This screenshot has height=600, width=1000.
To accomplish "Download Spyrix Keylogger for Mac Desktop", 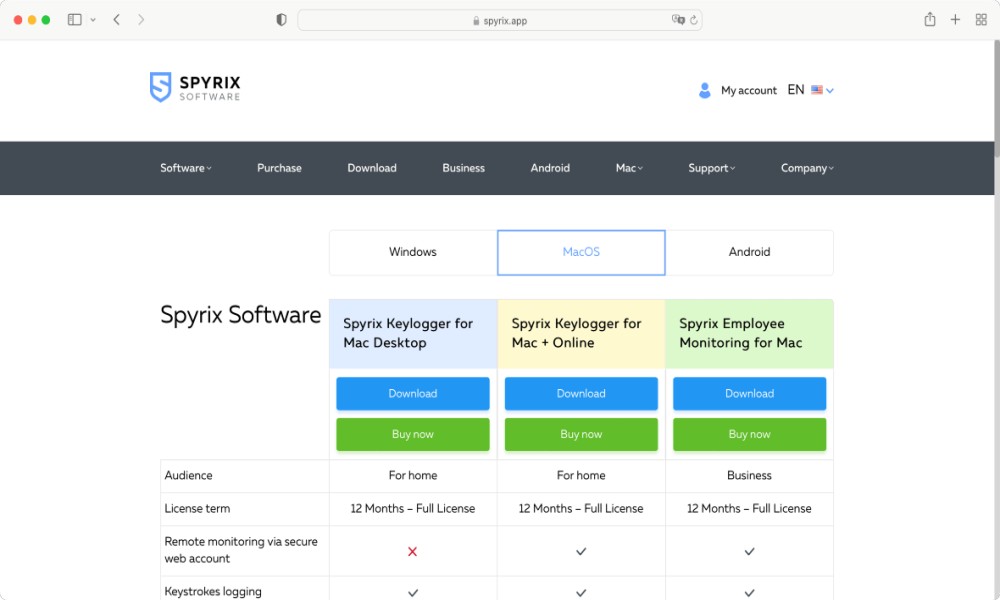I will tap(413, 393).
